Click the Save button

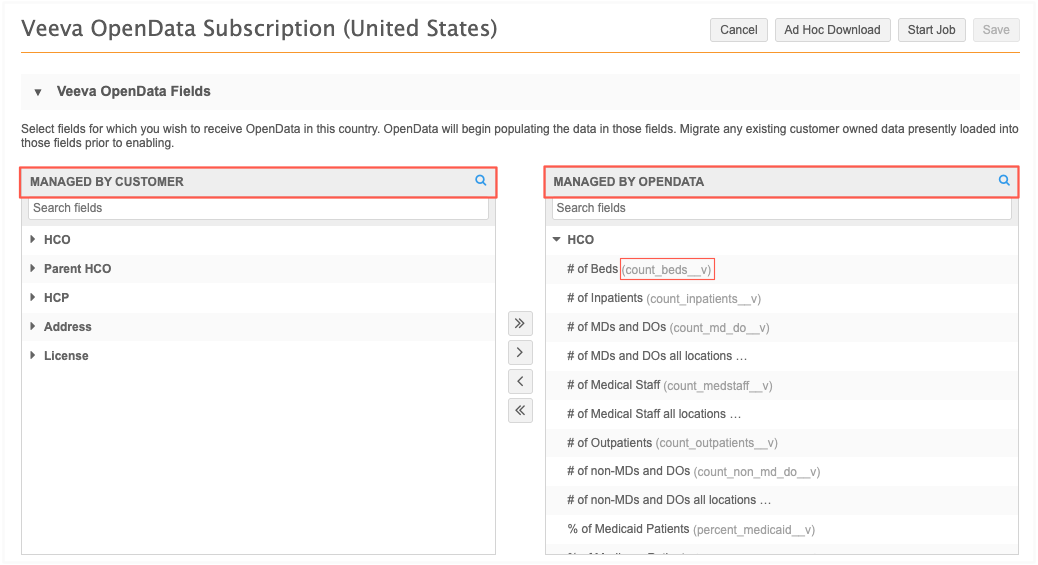click(x=996, y=30)
